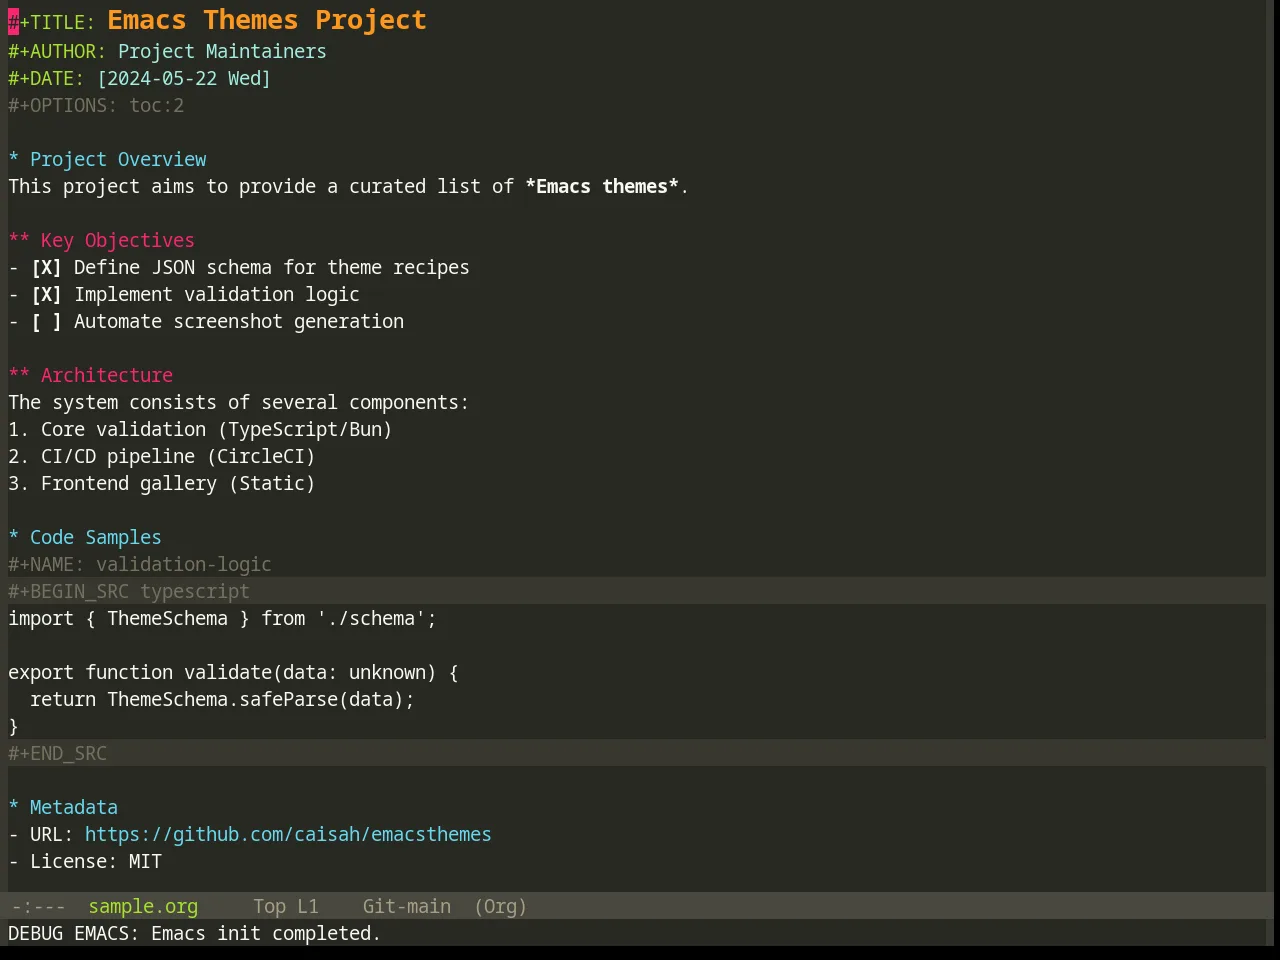The width and height of the screenshot is (1280, 960).
Task: Click list item Core validation (TypeScript/Bun)
Action: pyautogui.click(x=200, y=430)
